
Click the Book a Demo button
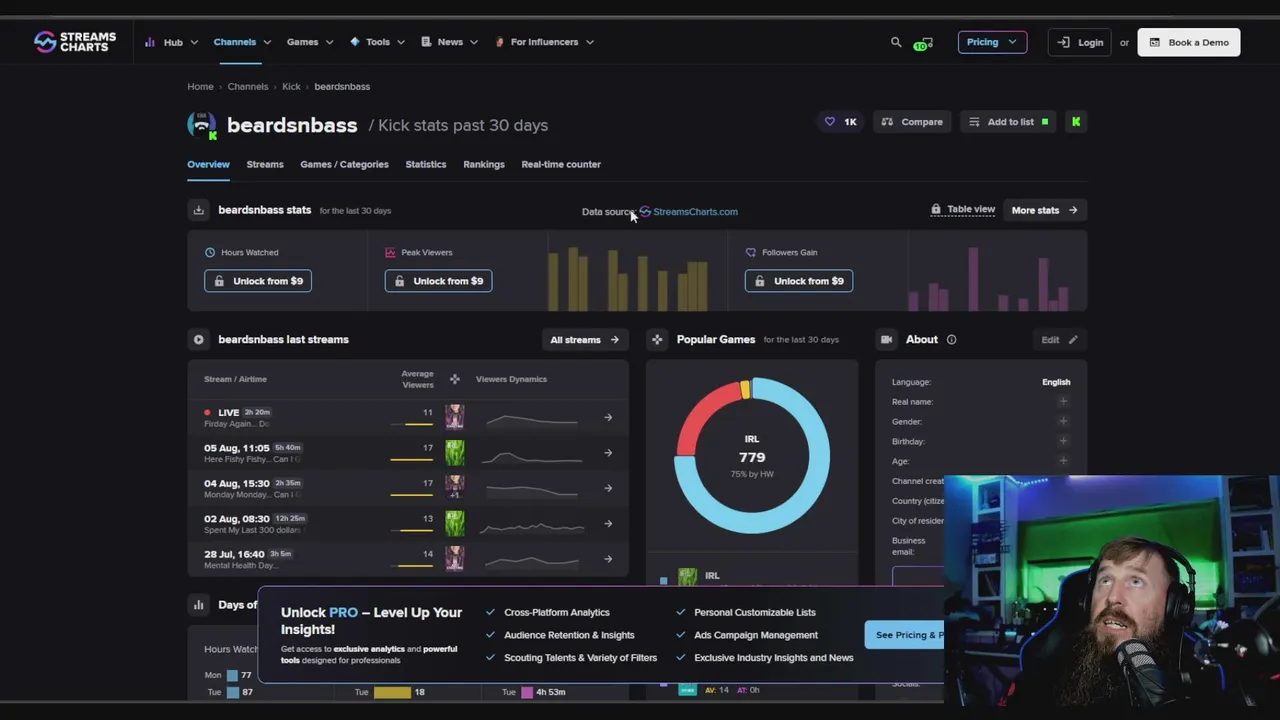pyautogui.click(x=1189, y=42)
